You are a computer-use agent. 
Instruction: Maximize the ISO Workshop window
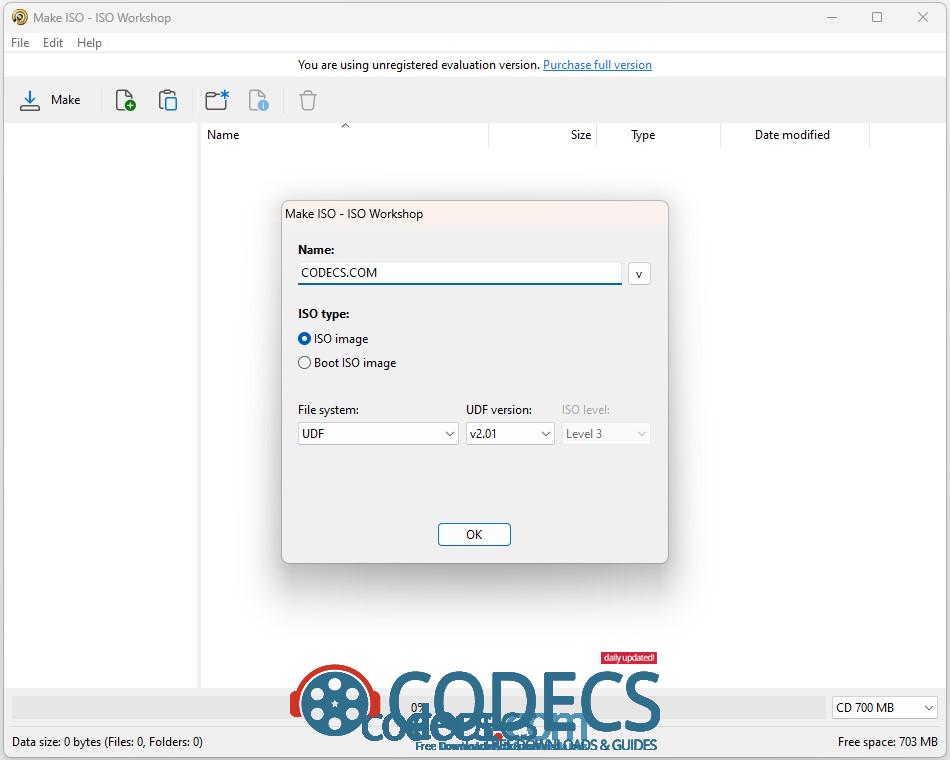click(877, 18)
